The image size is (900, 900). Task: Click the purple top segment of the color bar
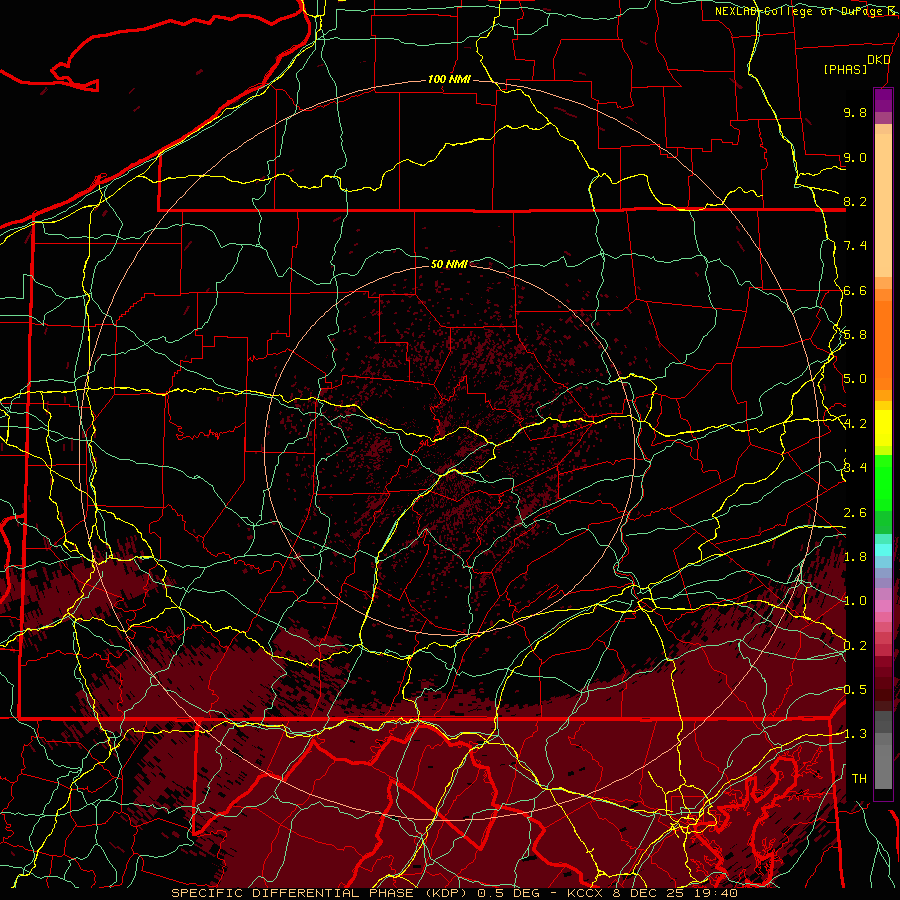883,100
